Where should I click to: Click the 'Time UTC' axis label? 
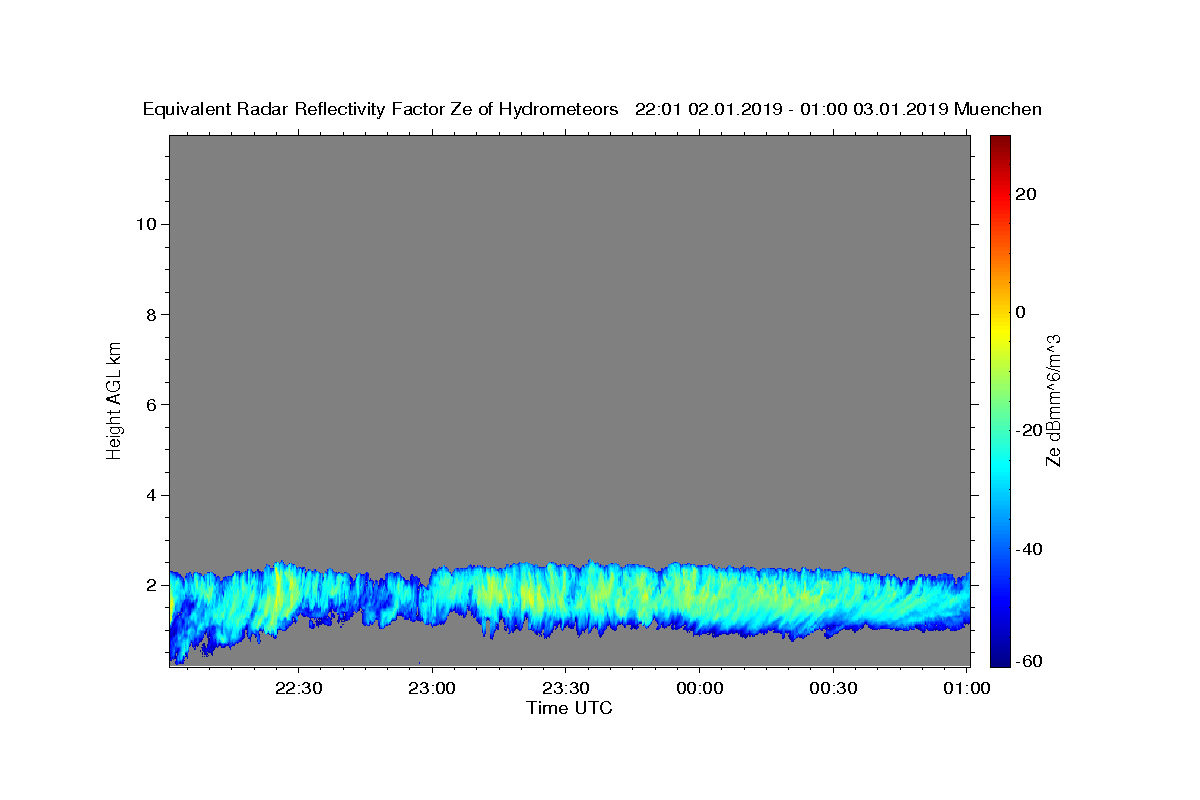569,709
